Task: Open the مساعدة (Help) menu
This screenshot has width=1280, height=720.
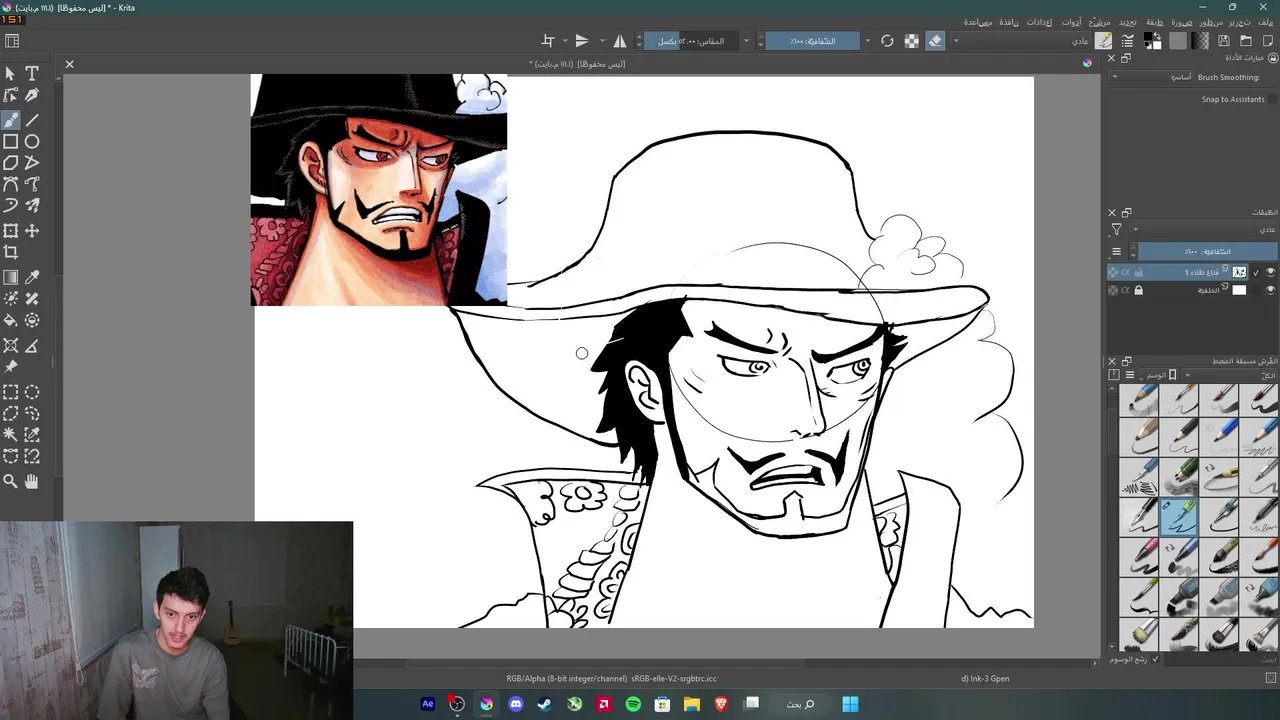Action: (x=978, y=21)
